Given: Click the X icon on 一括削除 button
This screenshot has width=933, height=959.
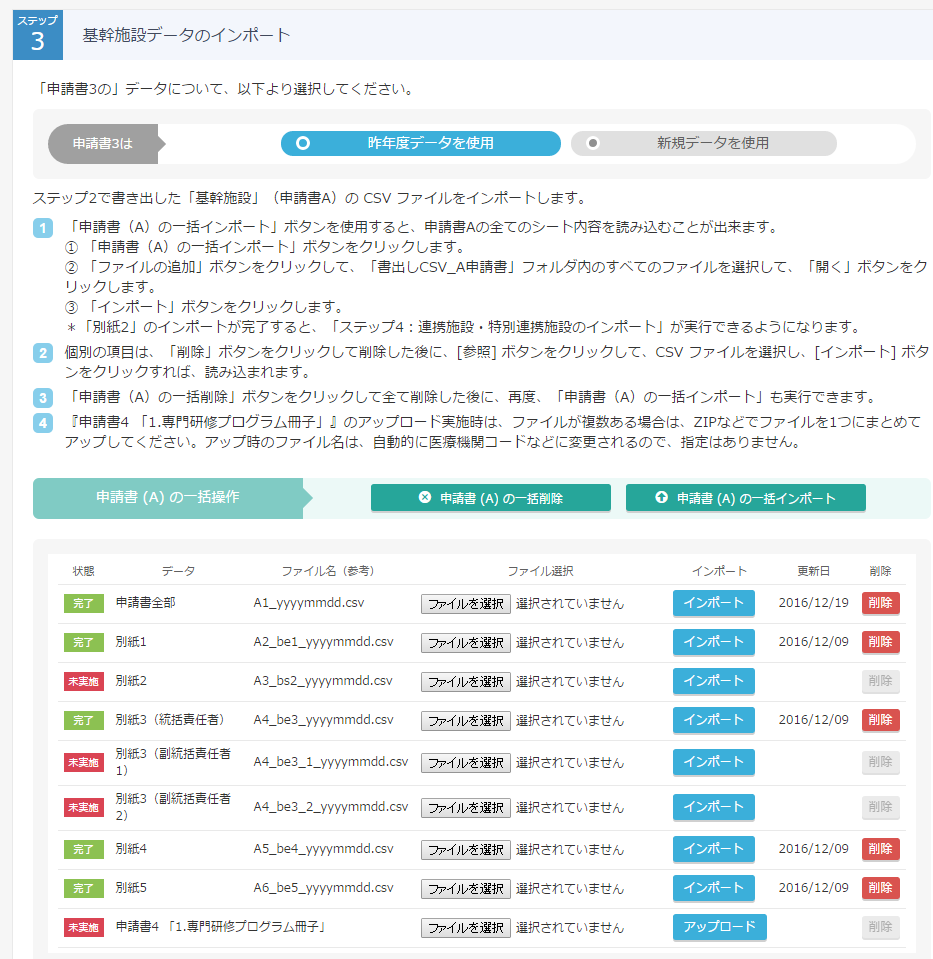Looking at the screenshot, I should [425, 498].
